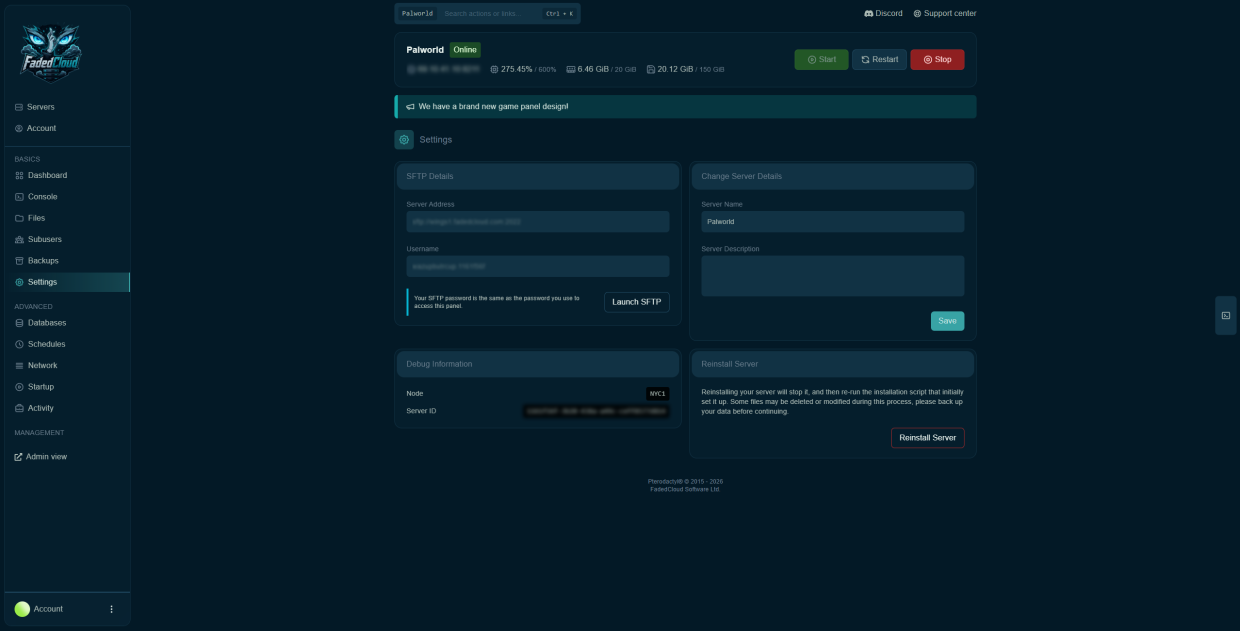
Task: Click the disk usage icon
Action: click(651, 70)
